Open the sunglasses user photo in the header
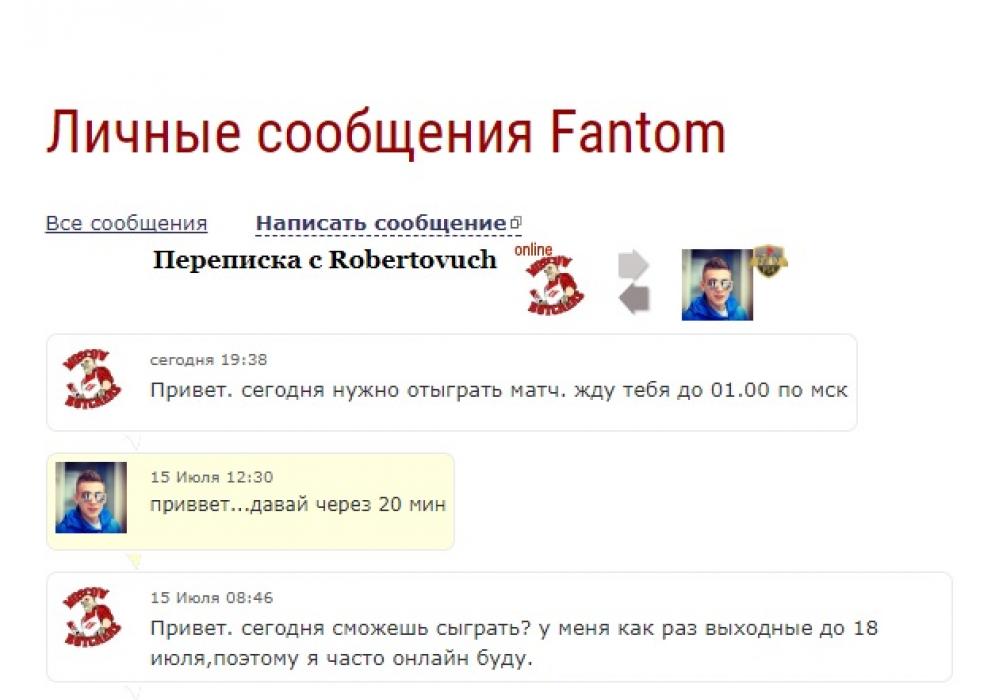 coord(717,284)
